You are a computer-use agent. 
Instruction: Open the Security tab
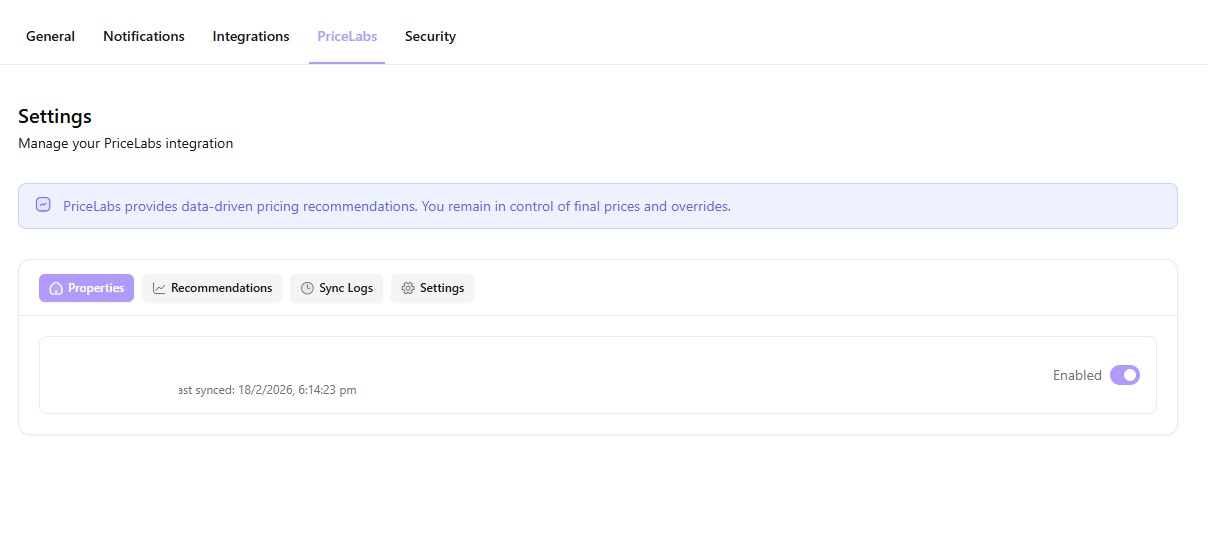(x=430, y=36)
